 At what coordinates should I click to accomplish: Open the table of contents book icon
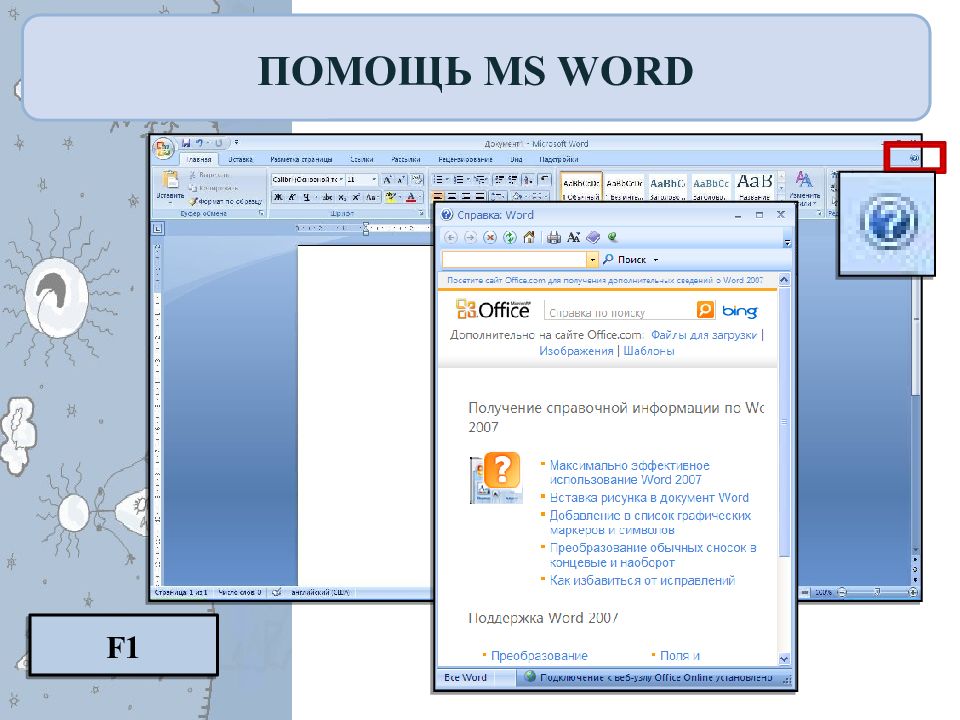pos(593,238)
